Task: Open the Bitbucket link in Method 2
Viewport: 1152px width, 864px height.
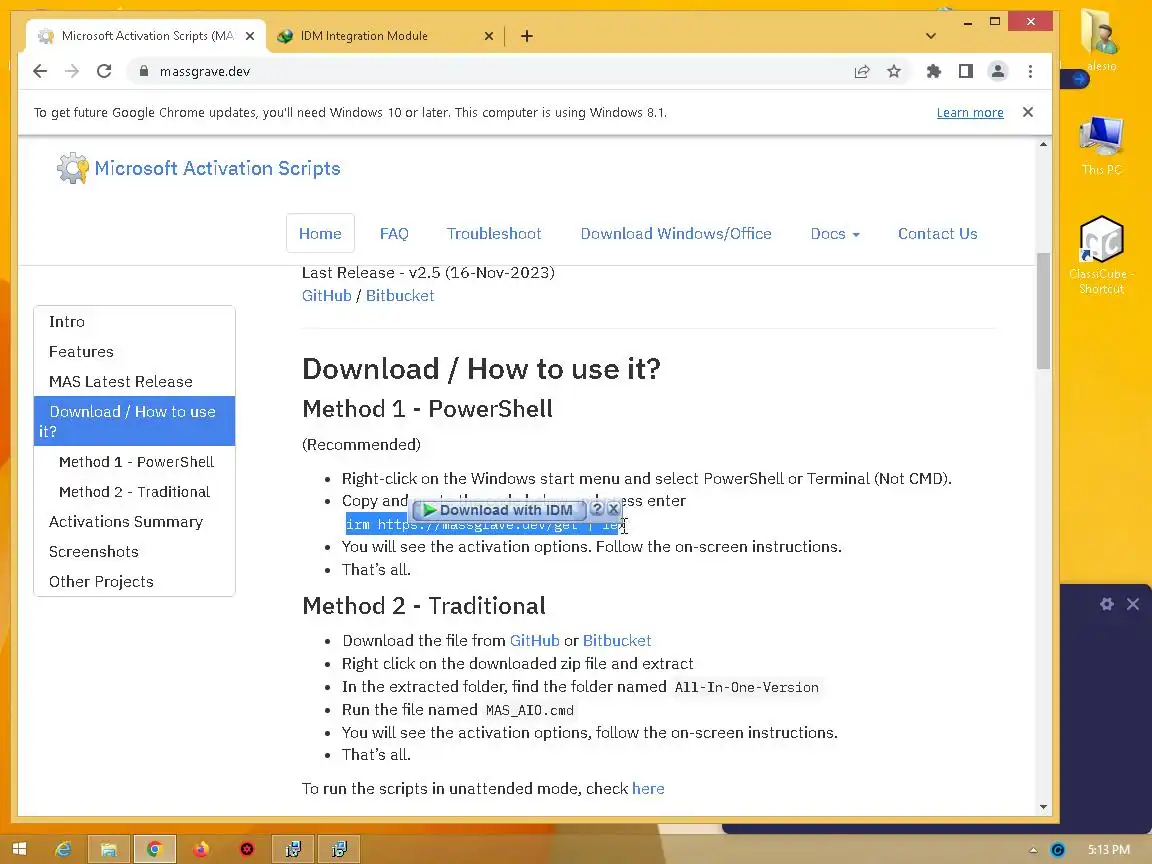Action: pos(617,641)
